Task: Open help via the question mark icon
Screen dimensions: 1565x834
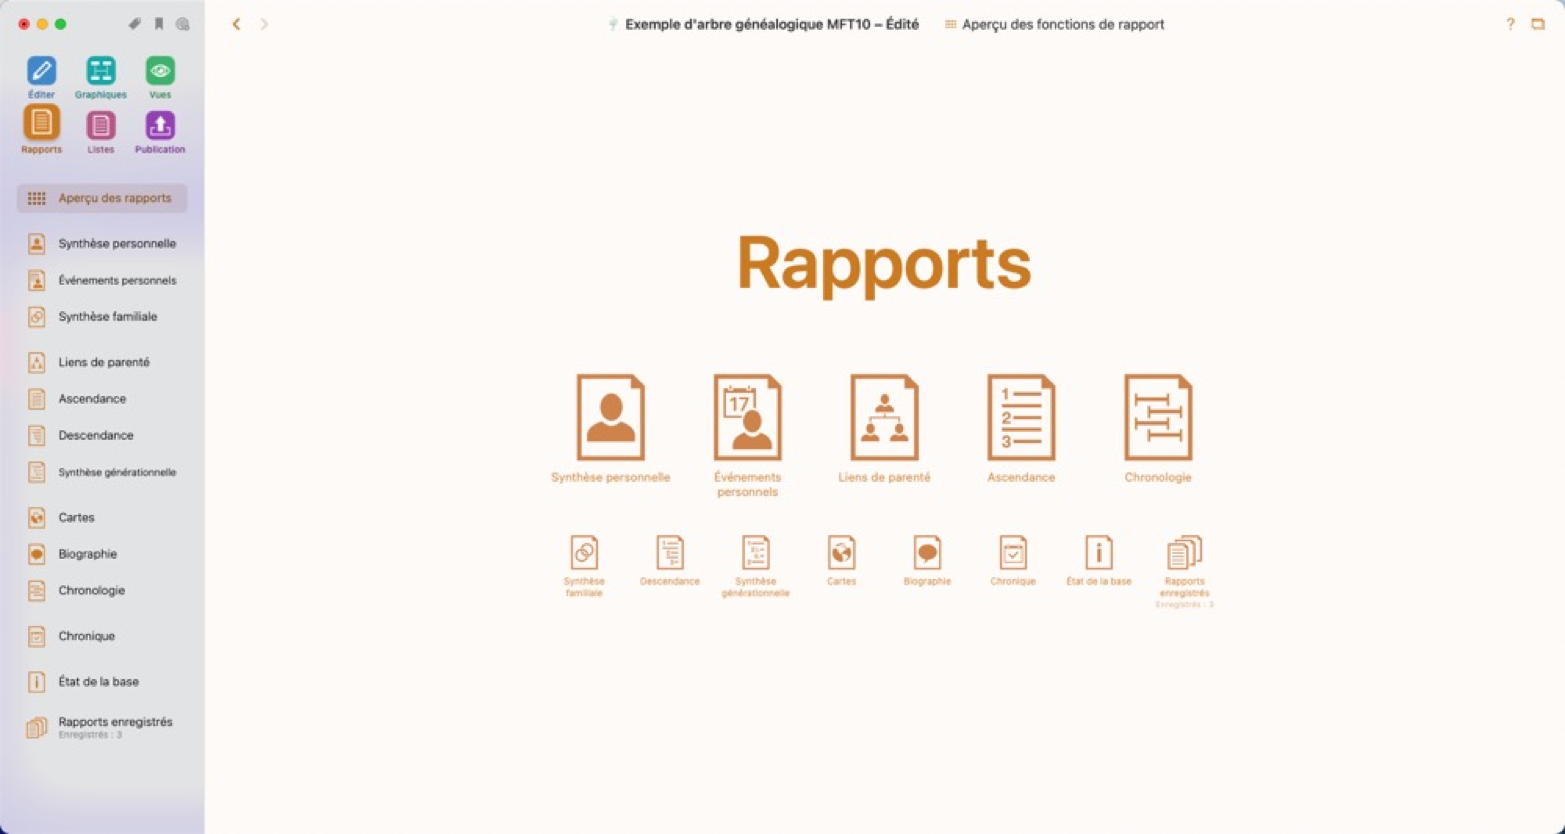Action: [x=1510, y=24]
